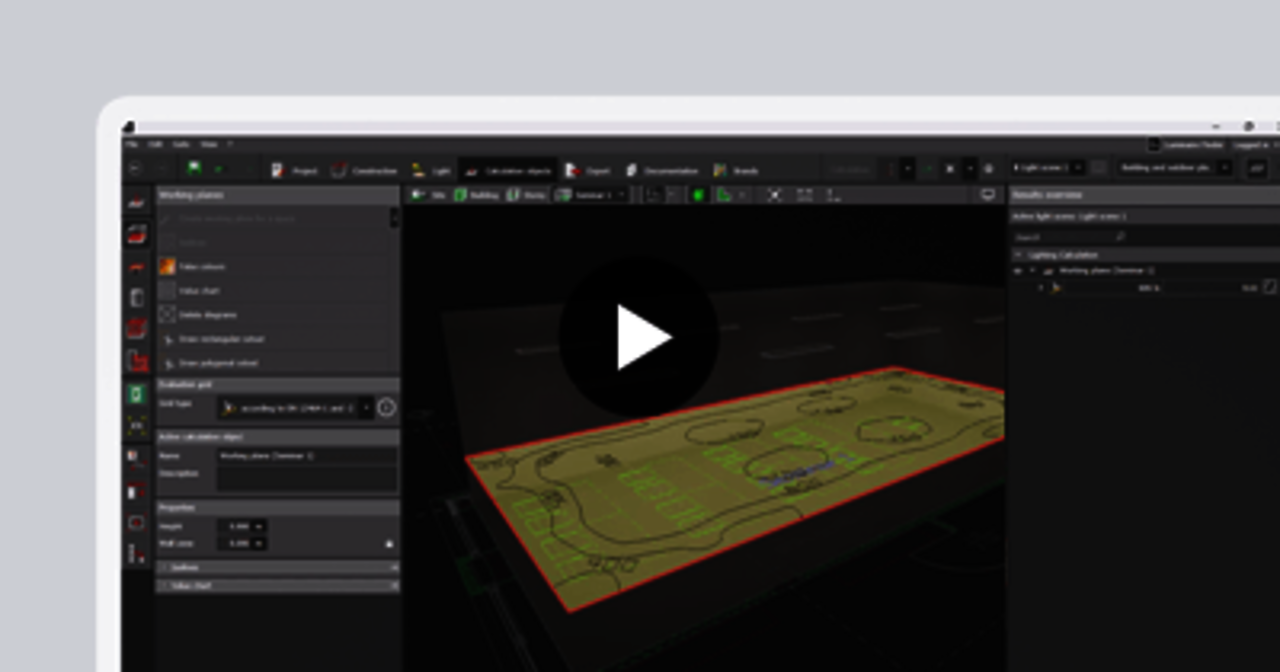Play the video with the center play button

639,337
